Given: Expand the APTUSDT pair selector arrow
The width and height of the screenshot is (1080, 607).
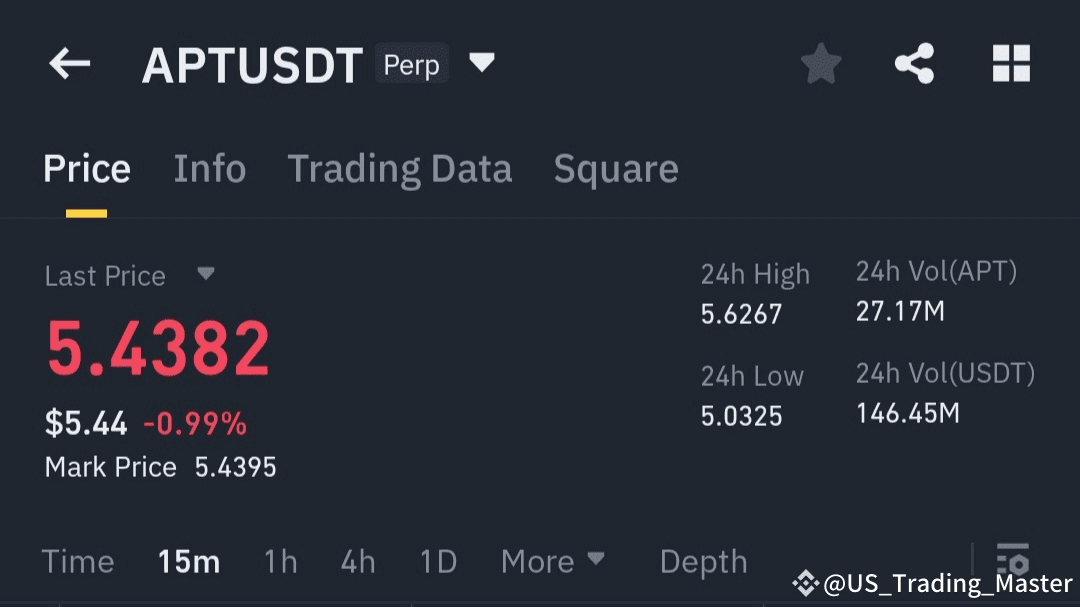Looking at the screenshot, I should tap(482, 63).
